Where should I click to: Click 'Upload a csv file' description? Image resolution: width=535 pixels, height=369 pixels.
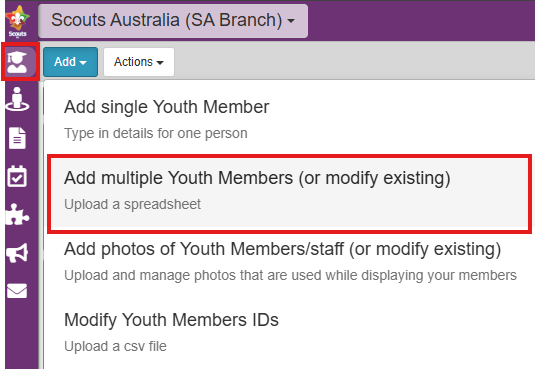click(x=115, y=346)
